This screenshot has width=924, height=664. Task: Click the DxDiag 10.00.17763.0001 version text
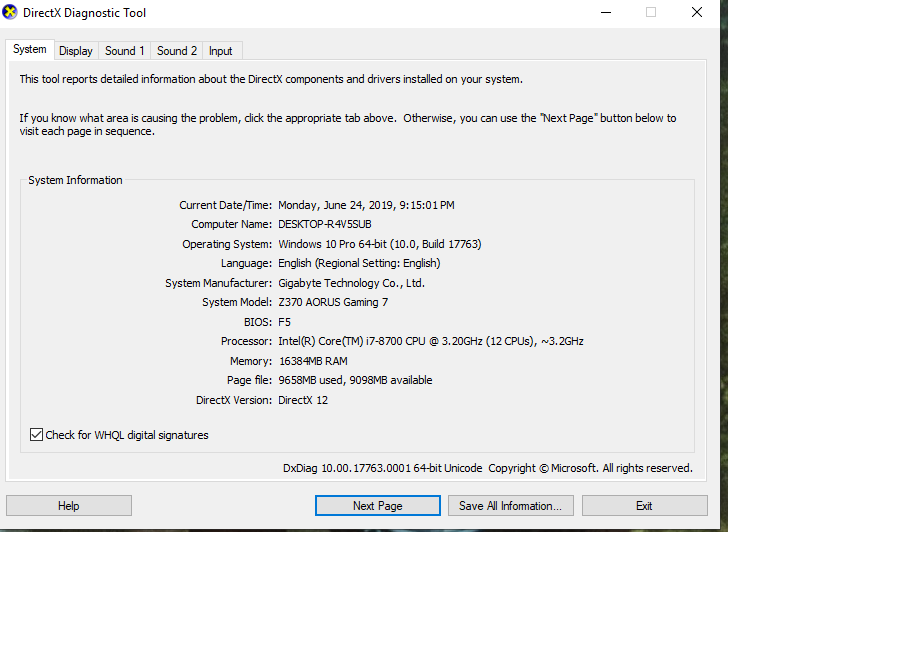382,468
